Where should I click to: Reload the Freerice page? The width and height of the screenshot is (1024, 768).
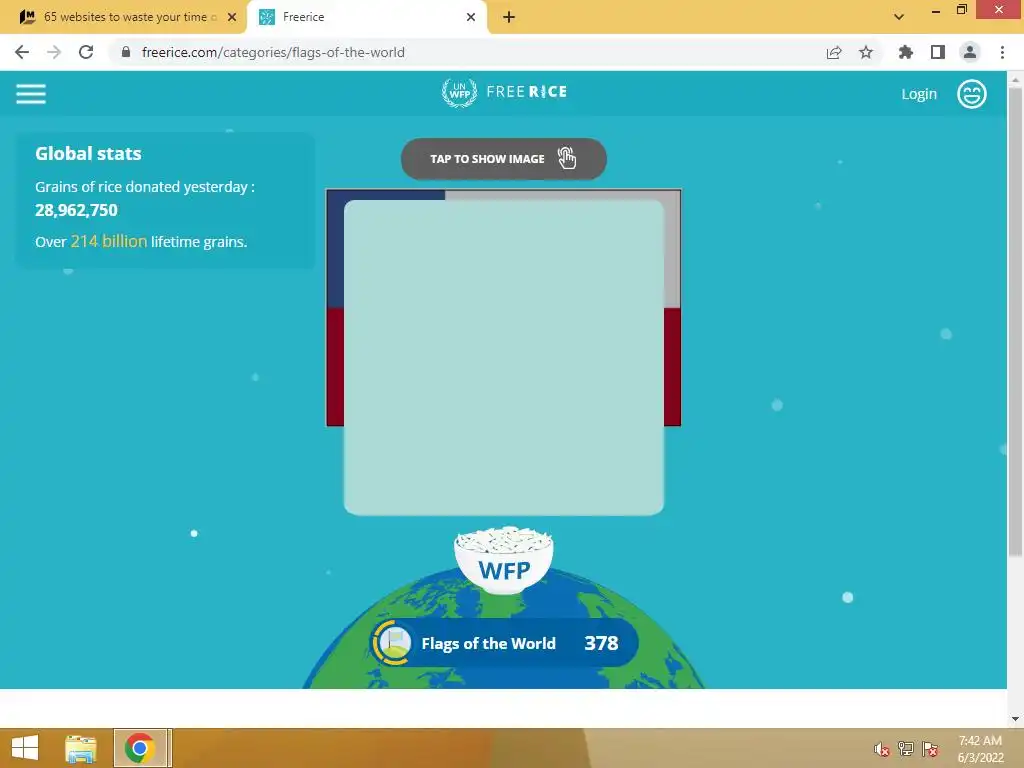86,52
